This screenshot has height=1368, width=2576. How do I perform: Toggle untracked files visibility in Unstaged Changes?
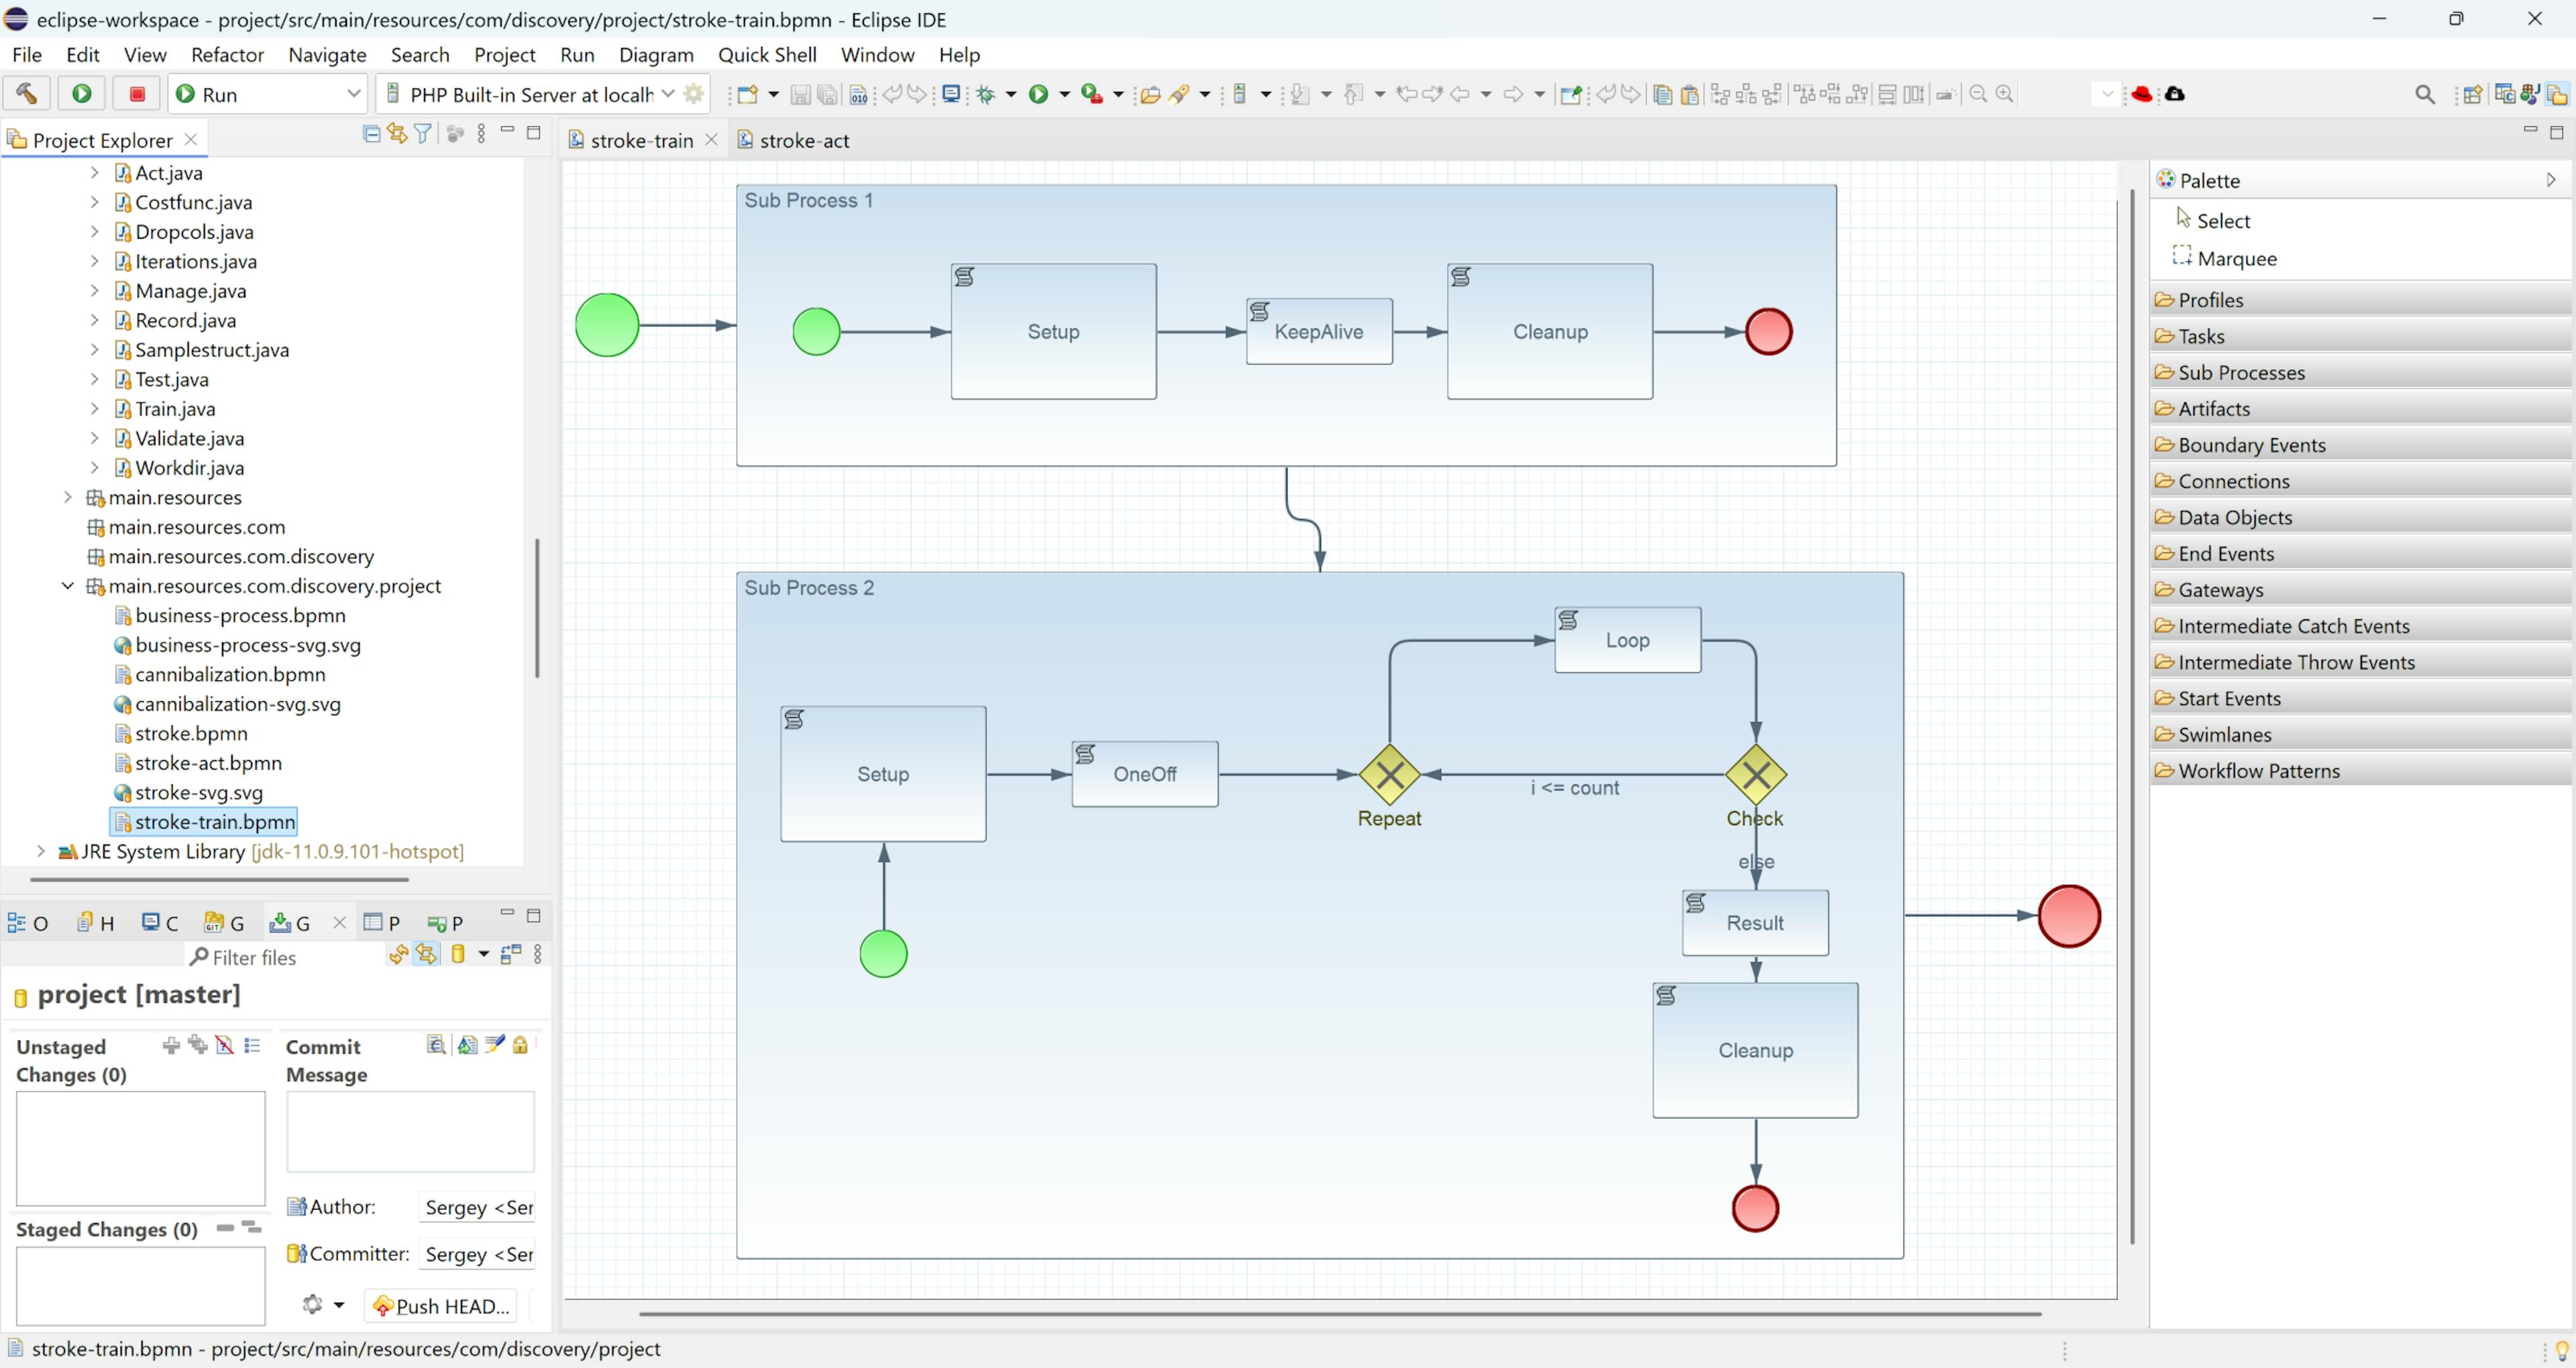click(x=225, y=1045)
